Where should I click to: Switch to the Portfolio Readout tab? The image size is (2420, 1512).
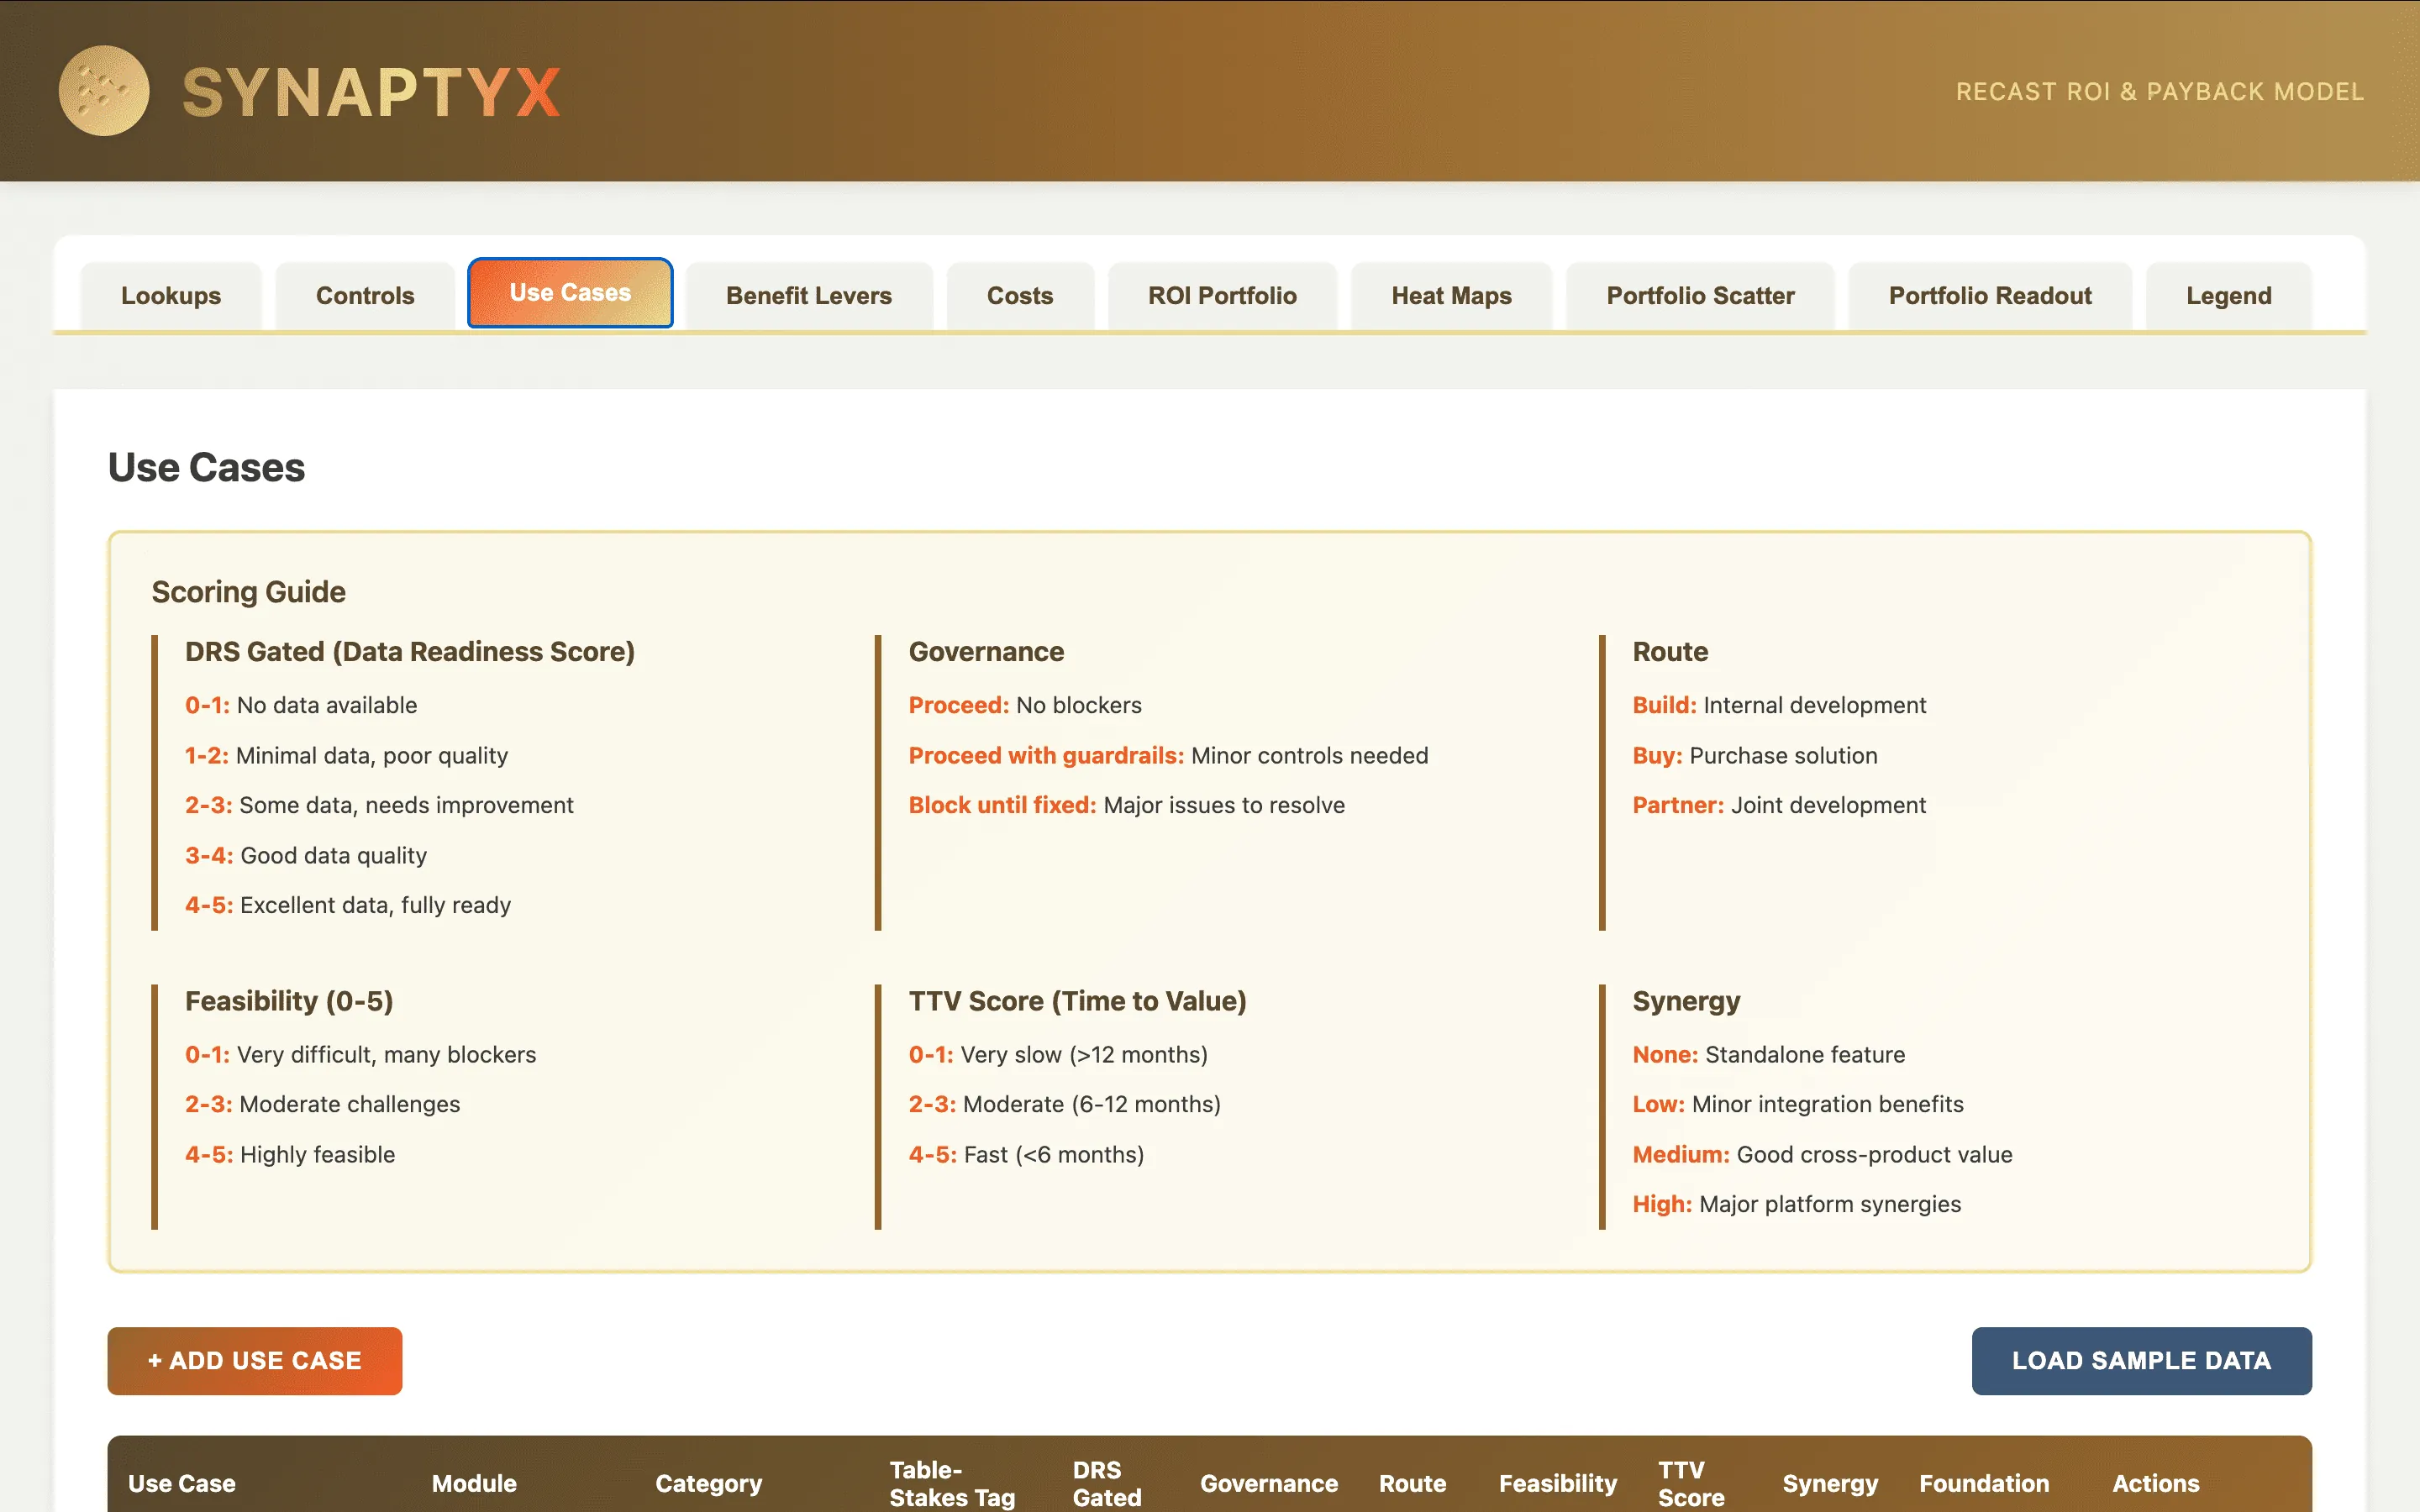1989,295
